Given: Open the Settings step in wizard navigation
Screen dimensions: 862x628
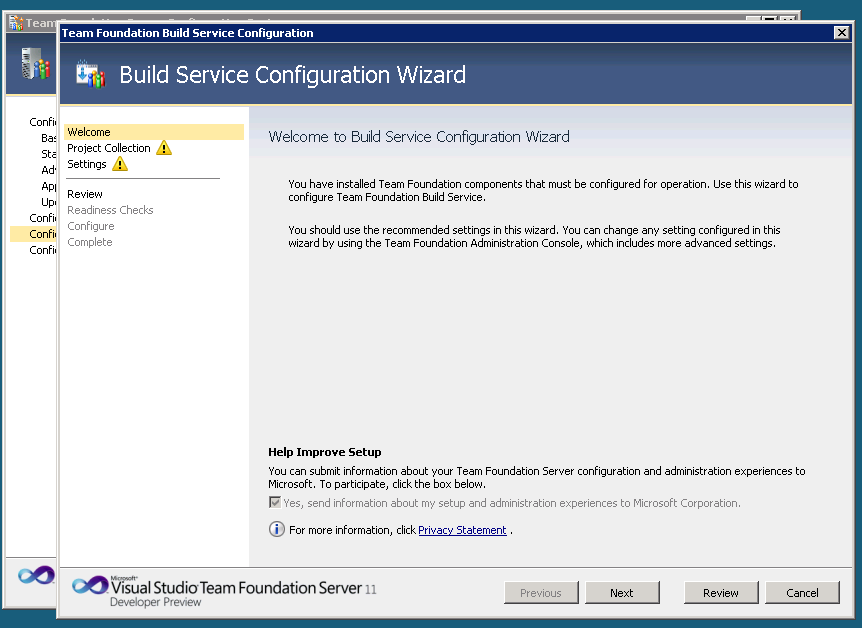Looking at the screenshot, I should (87, 164).
